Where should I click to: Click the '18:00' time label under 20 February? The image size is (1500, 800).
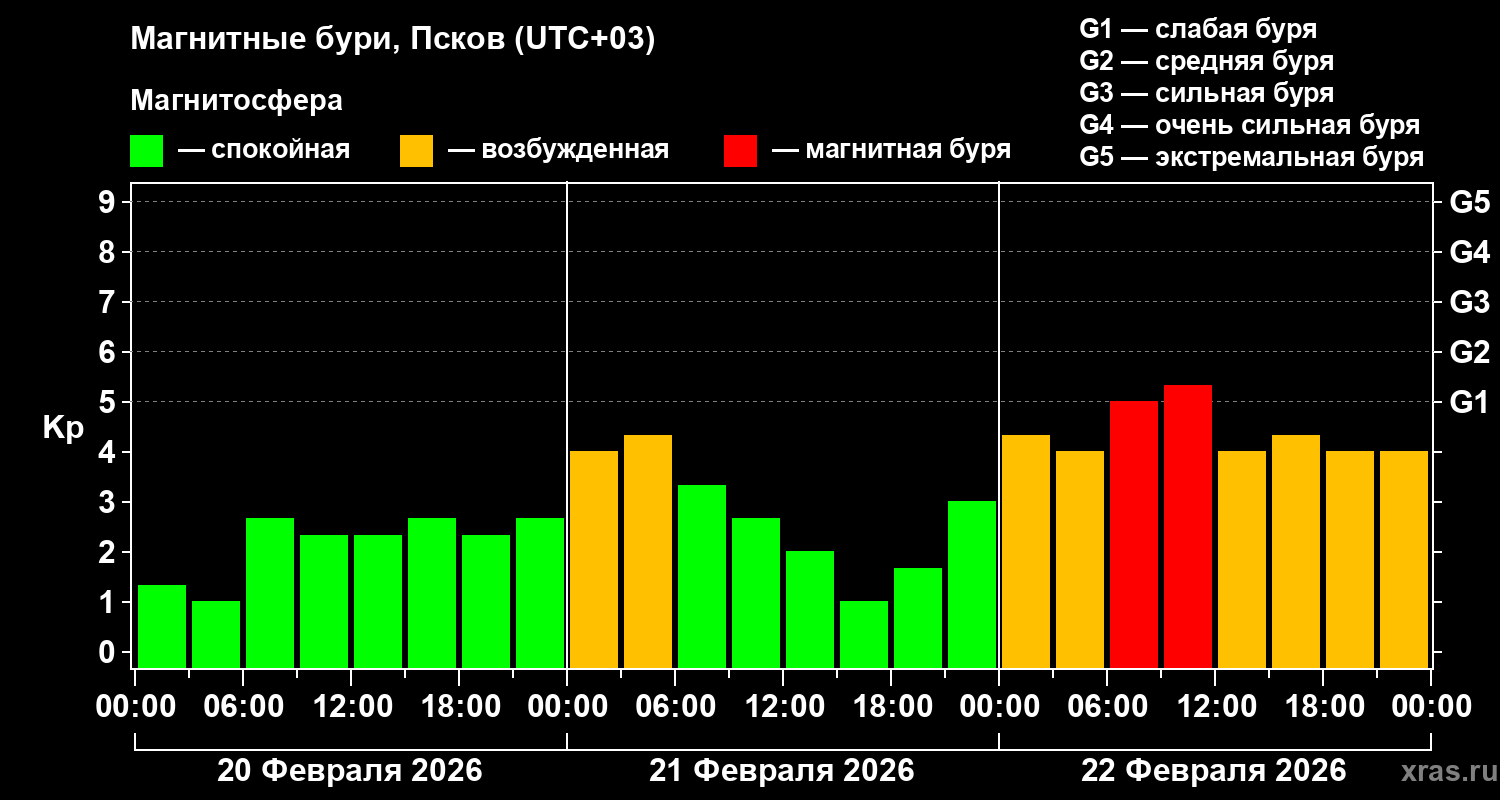click(459, 706)
